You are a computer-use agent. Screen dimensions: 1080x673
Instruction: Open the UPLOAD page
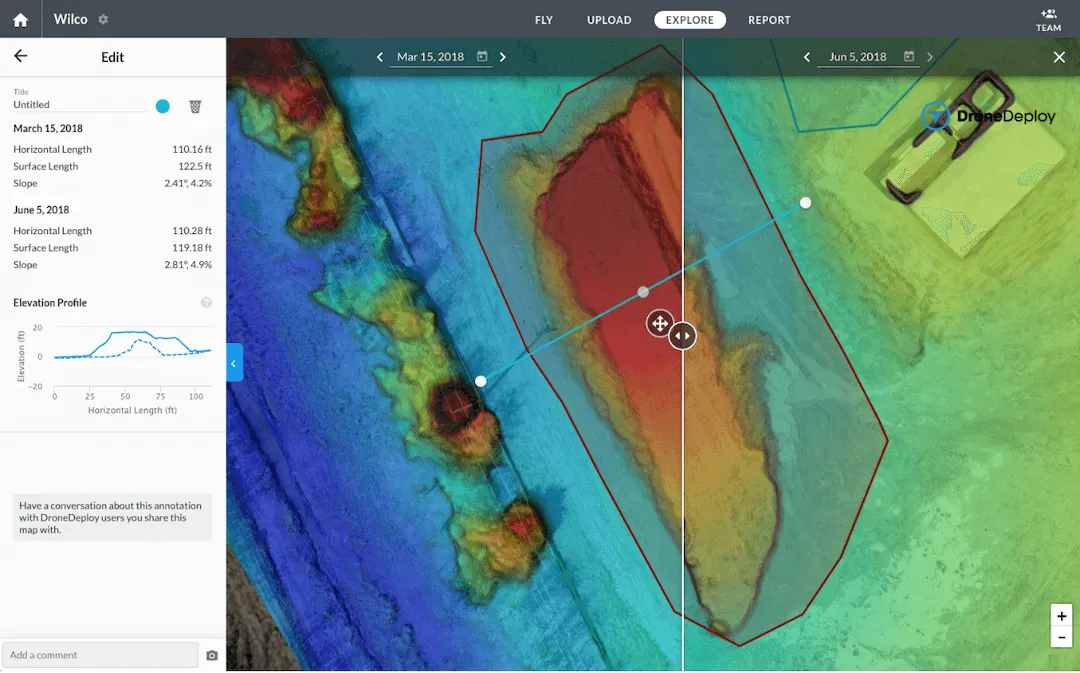609,19
